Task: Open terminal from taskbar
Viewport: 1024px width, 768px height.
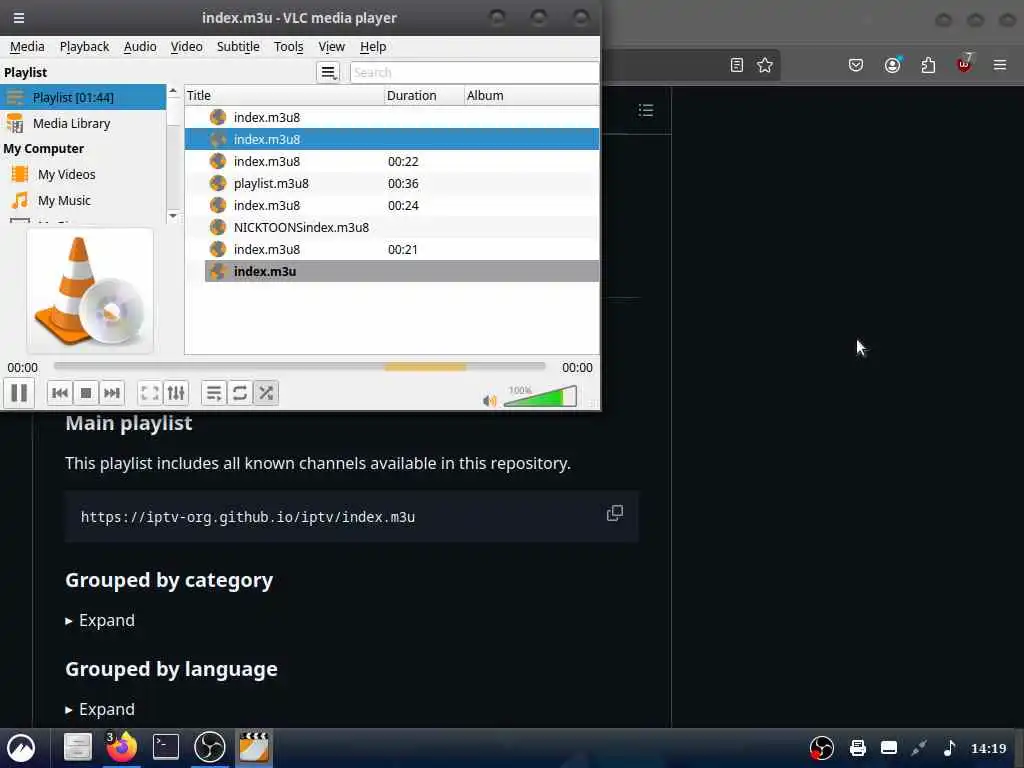Action: click(x=166, y=747)
